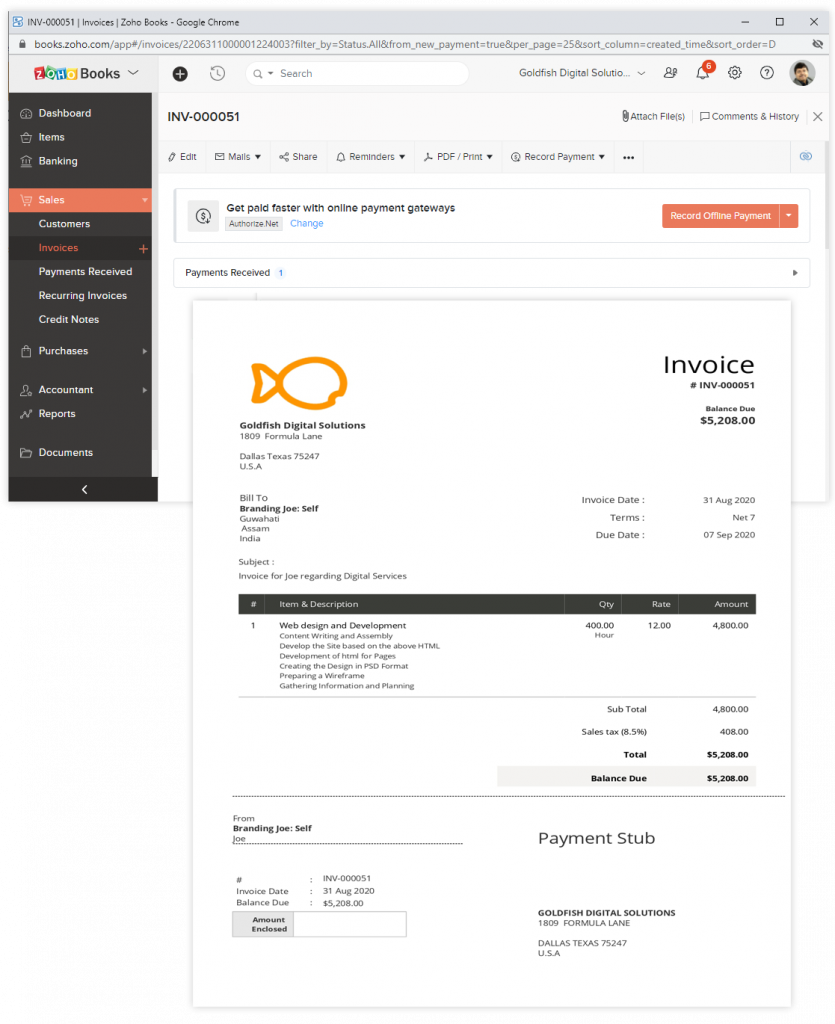Screen dimensions: 835x1024
Task: Open the Goldfish Digital Solutions organization dropdown
Action: (582, 73)
